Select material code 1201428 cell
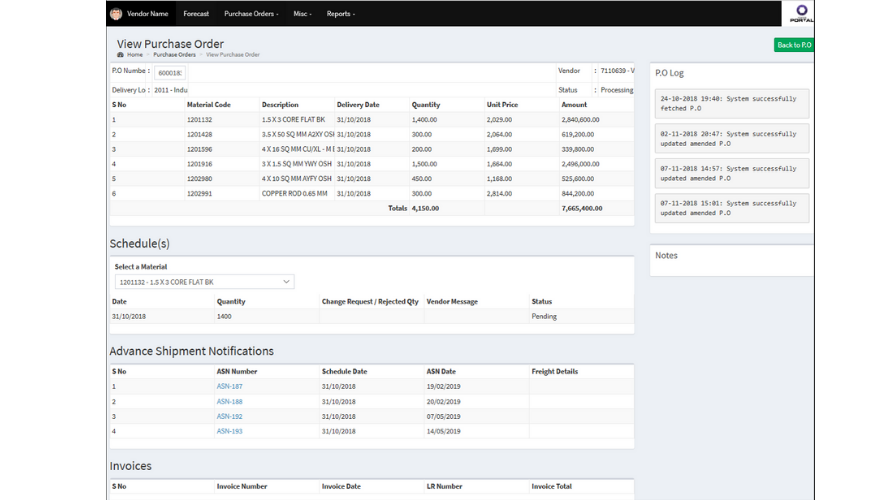 [x=199, y=135]
